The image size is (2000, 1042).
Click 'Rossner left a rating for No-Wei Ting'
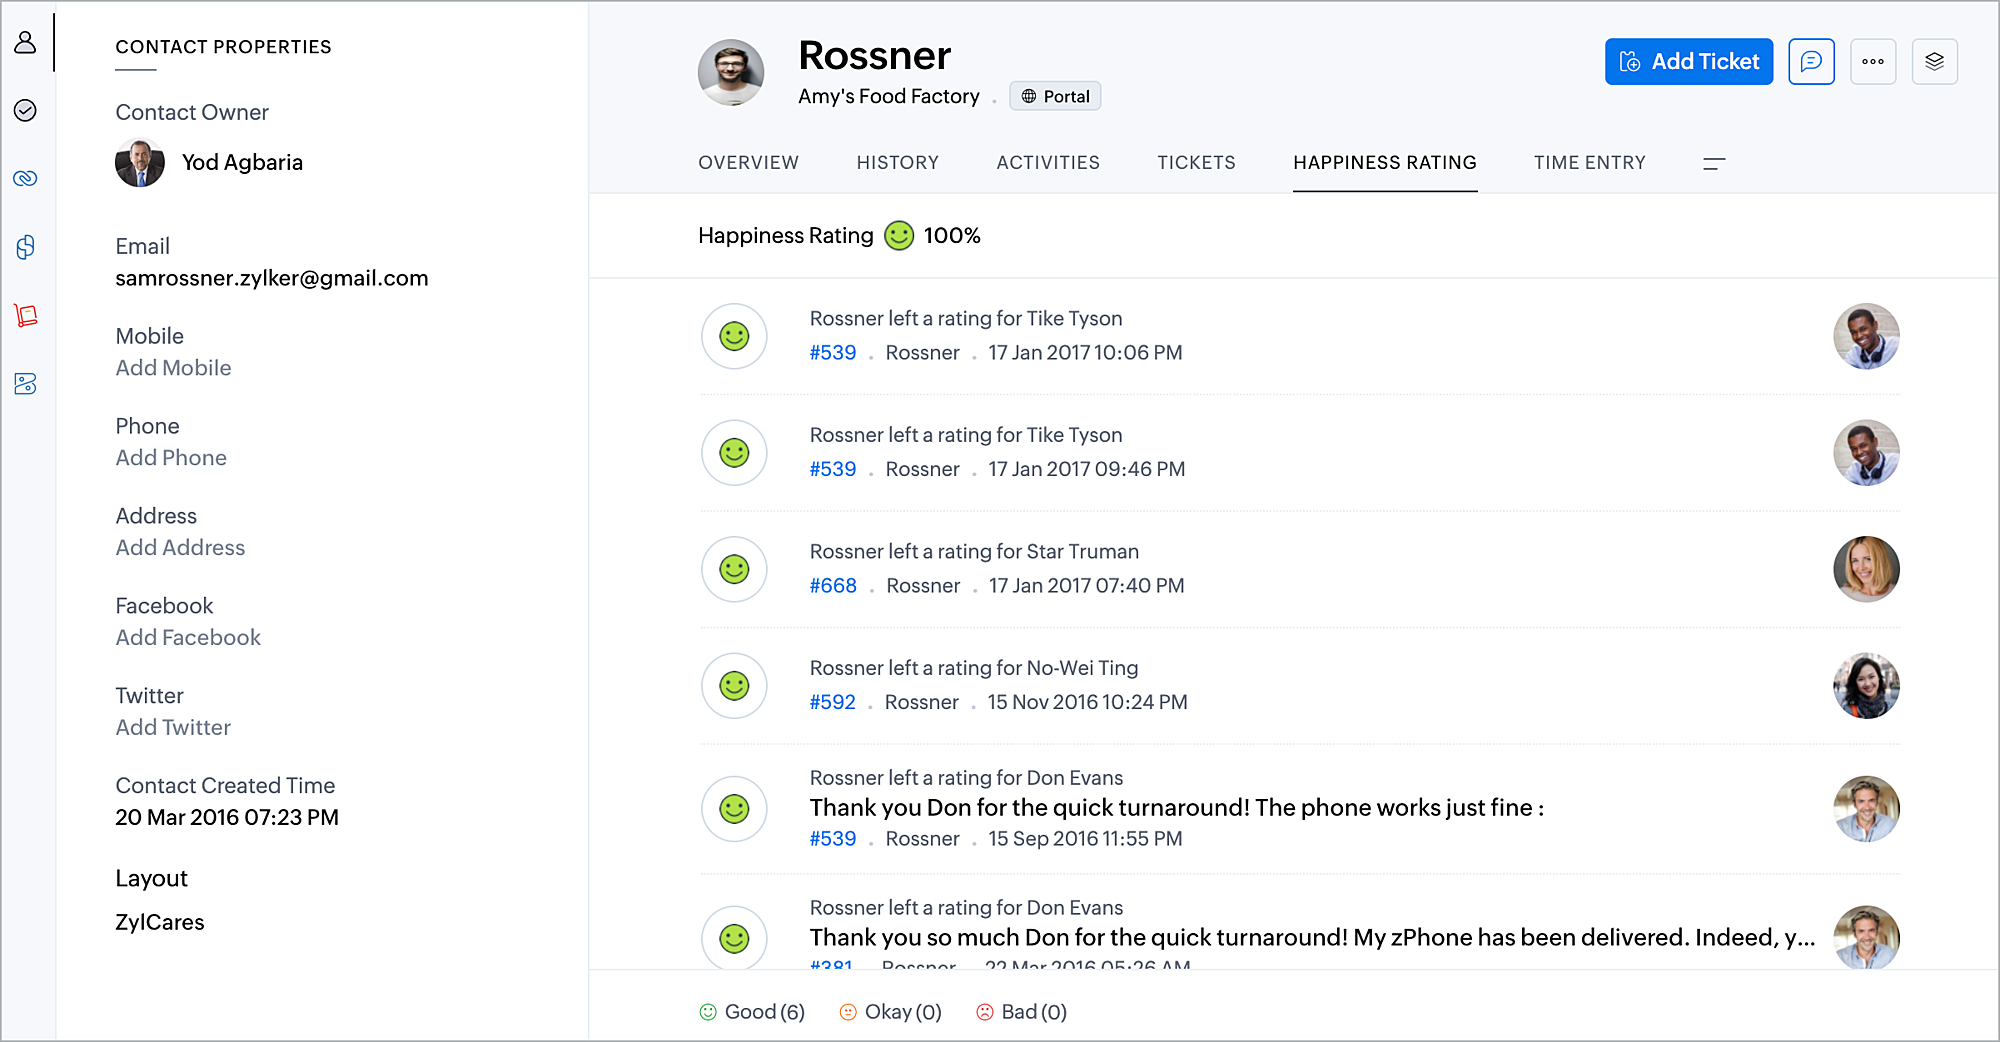[974, 668]
